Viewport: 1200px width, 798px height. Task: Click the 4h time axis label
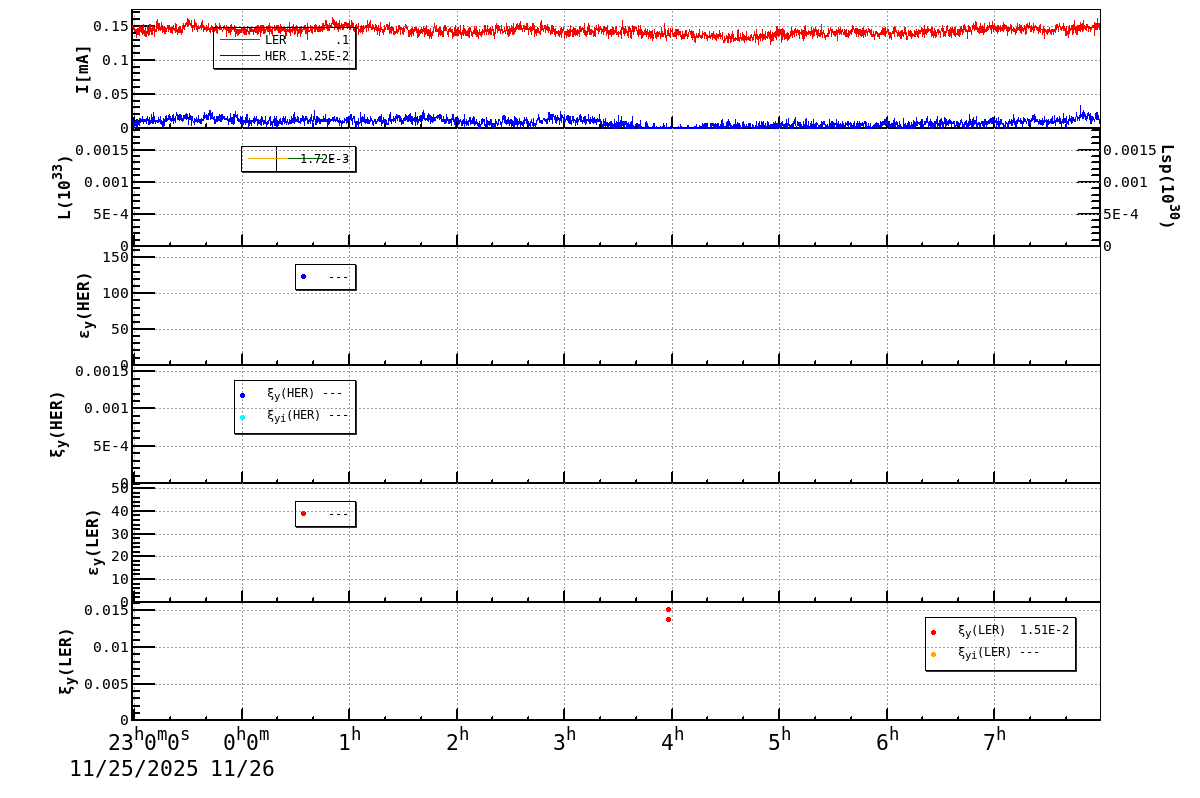[x=673, y=741]
